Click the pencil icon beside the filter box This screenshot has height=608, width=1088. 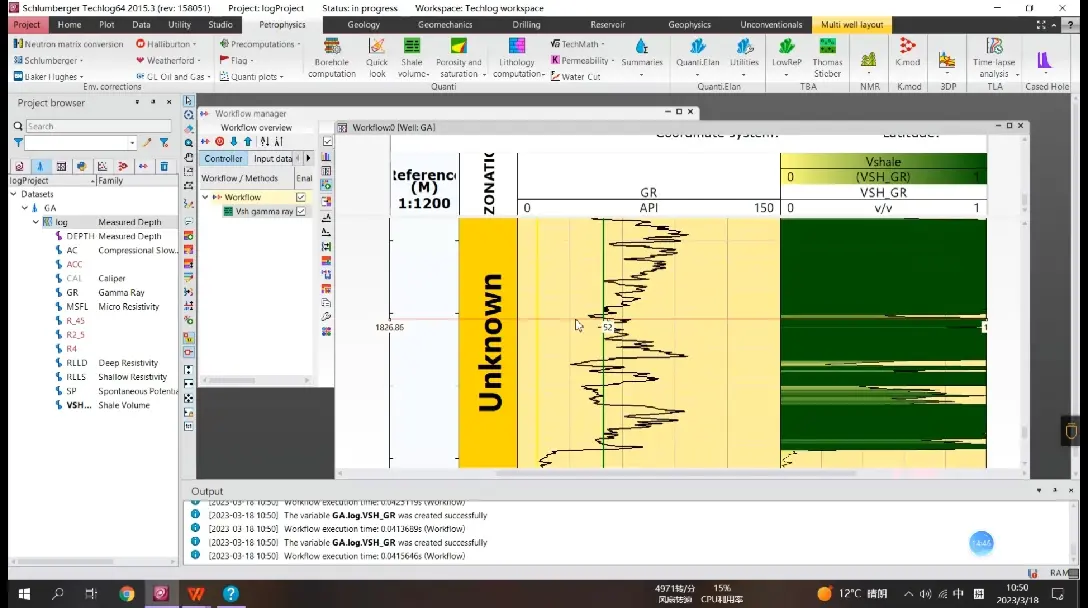coord(146,143)
